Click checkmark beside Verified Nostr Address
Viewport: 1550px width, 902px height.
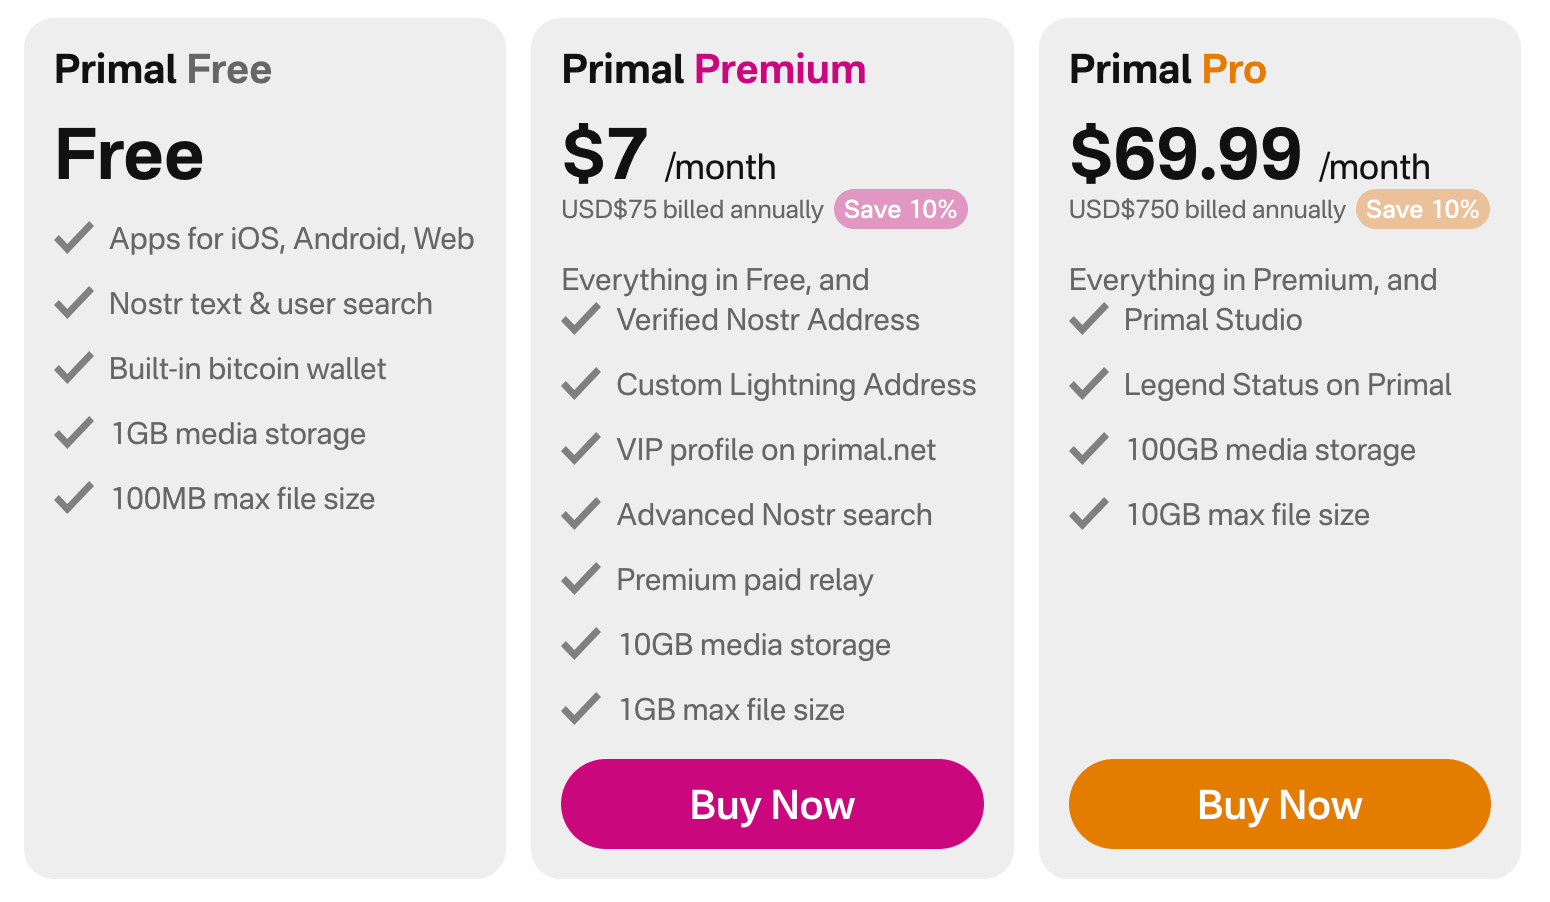coord(581,319)
